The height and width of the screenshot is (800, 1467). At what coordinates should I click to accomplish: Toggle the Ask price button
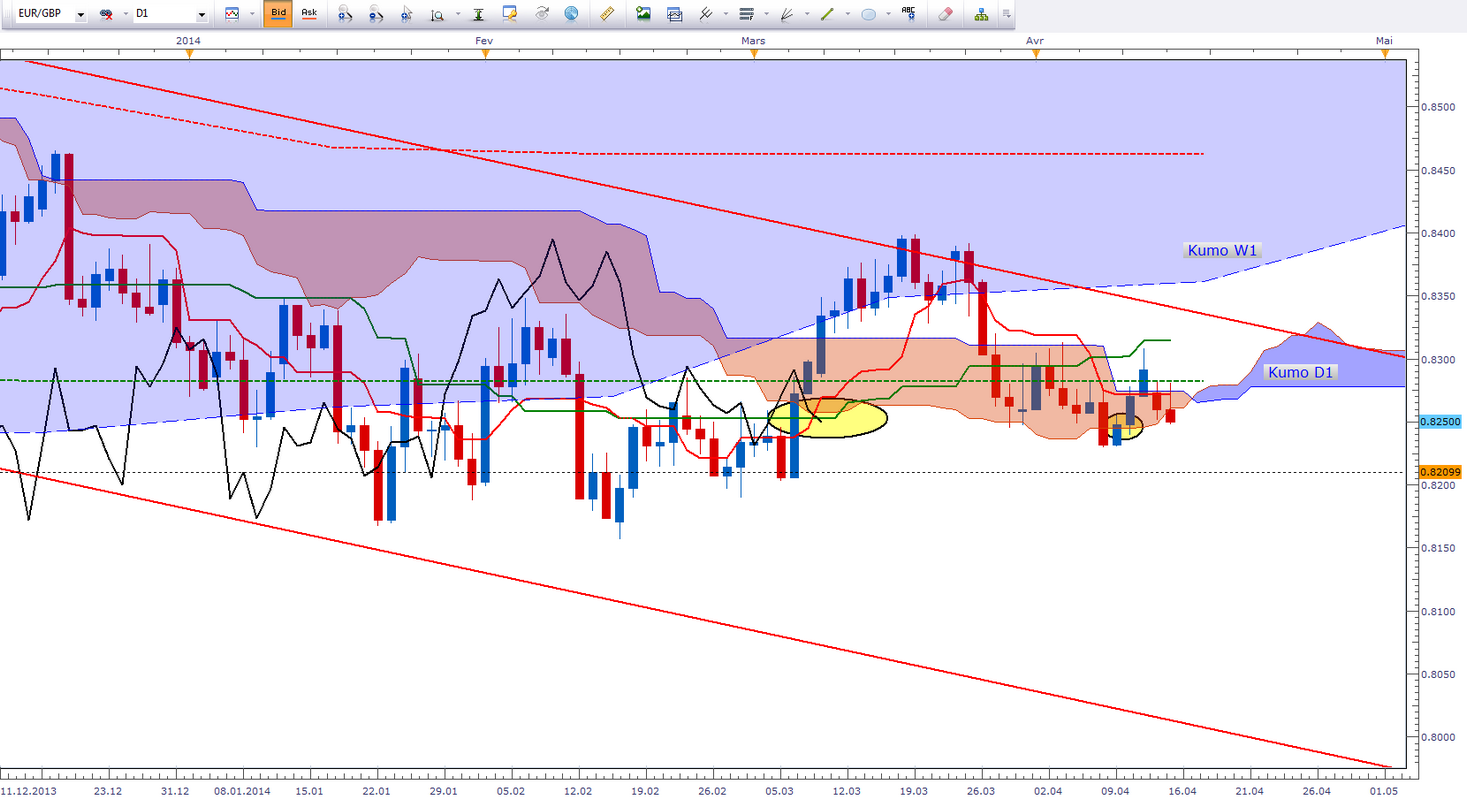[309, 14]
